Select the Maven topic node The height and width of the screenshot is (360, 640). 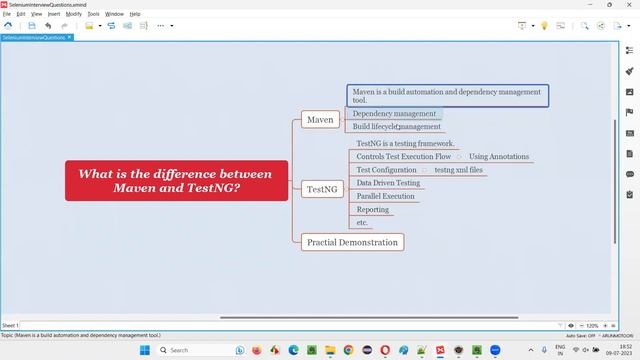(320, 120)
